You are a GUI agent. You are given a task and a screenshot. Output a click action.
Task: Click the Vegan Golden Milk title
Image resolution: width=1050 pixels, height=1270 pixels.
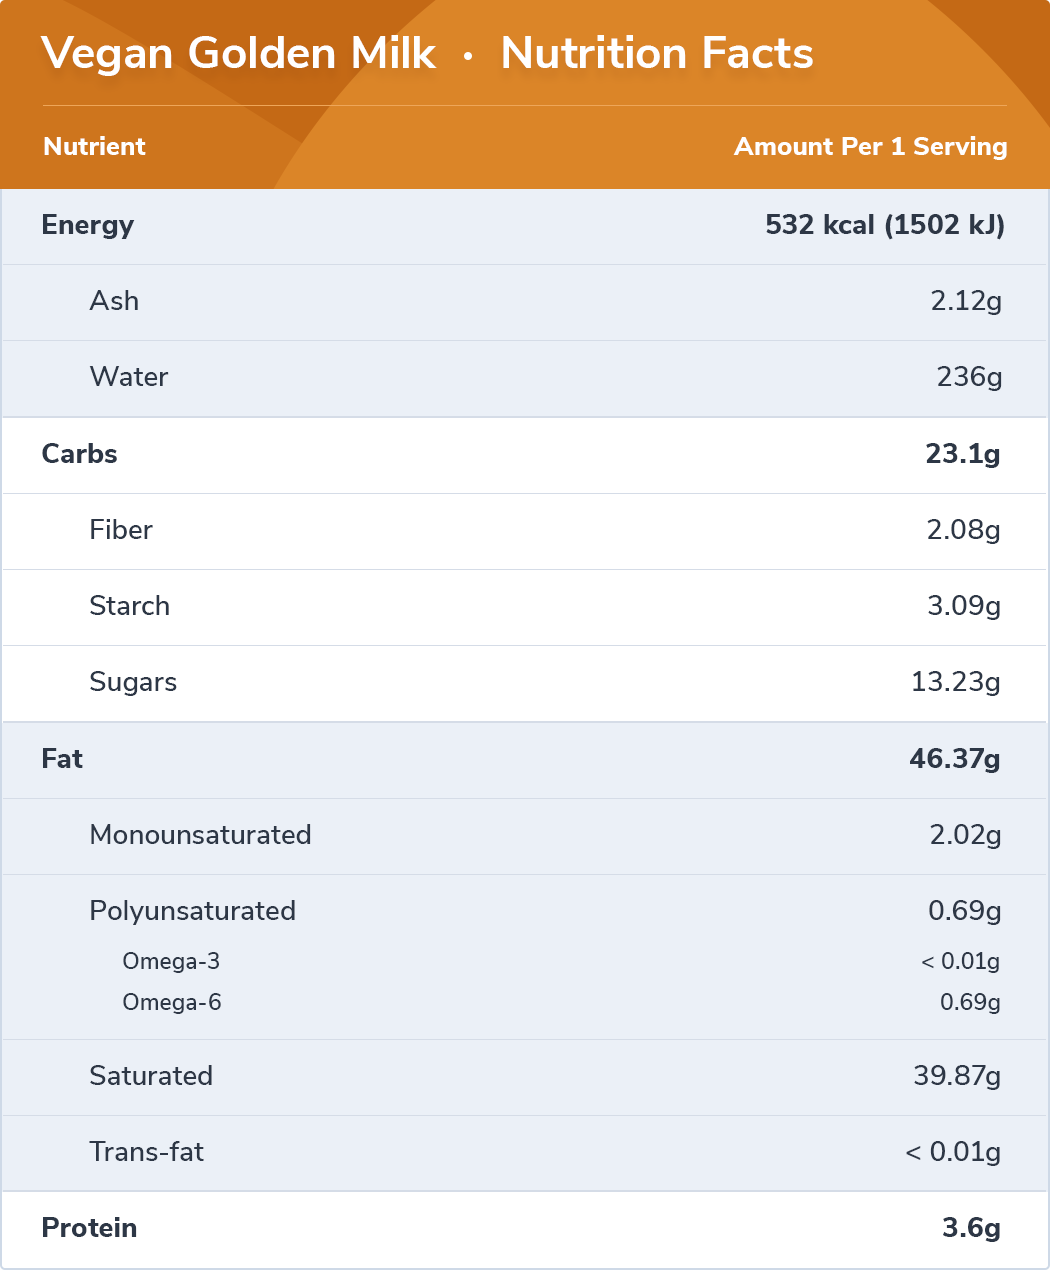click(239, 53)
